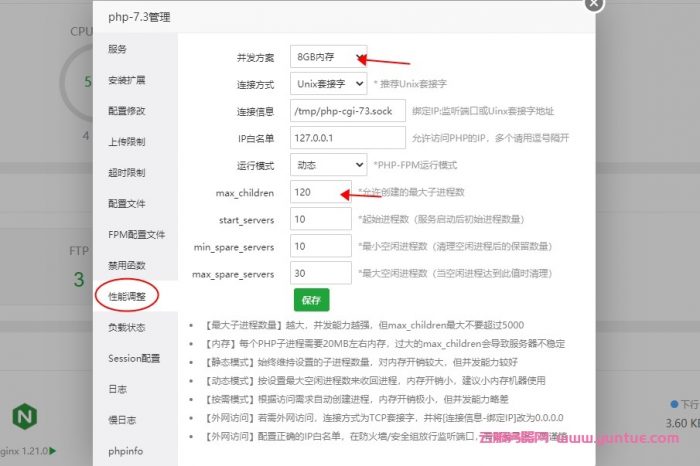Click the max_spare_servers input field
The width and height of the screenshot is (700, 466).
click(320, 273)
